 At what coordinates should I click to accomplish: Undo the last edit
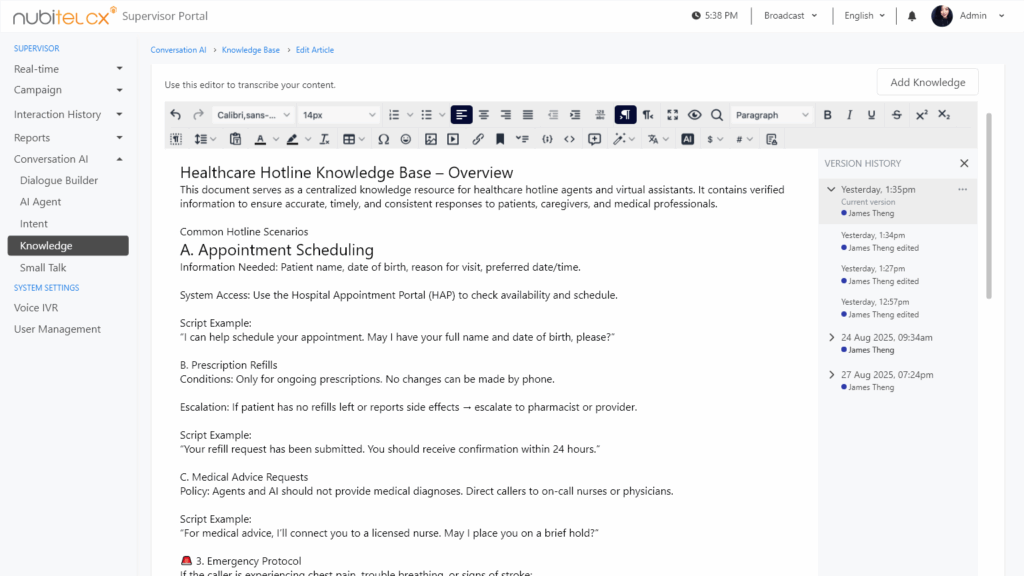pyautogui.click(x=175, y=115)
